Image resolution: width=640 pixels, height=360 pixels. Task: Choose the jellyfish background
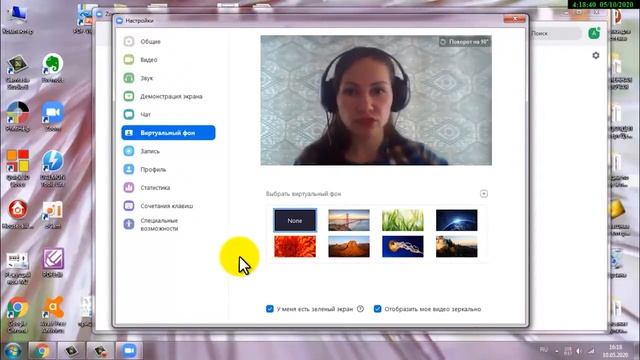pos(402,247)
